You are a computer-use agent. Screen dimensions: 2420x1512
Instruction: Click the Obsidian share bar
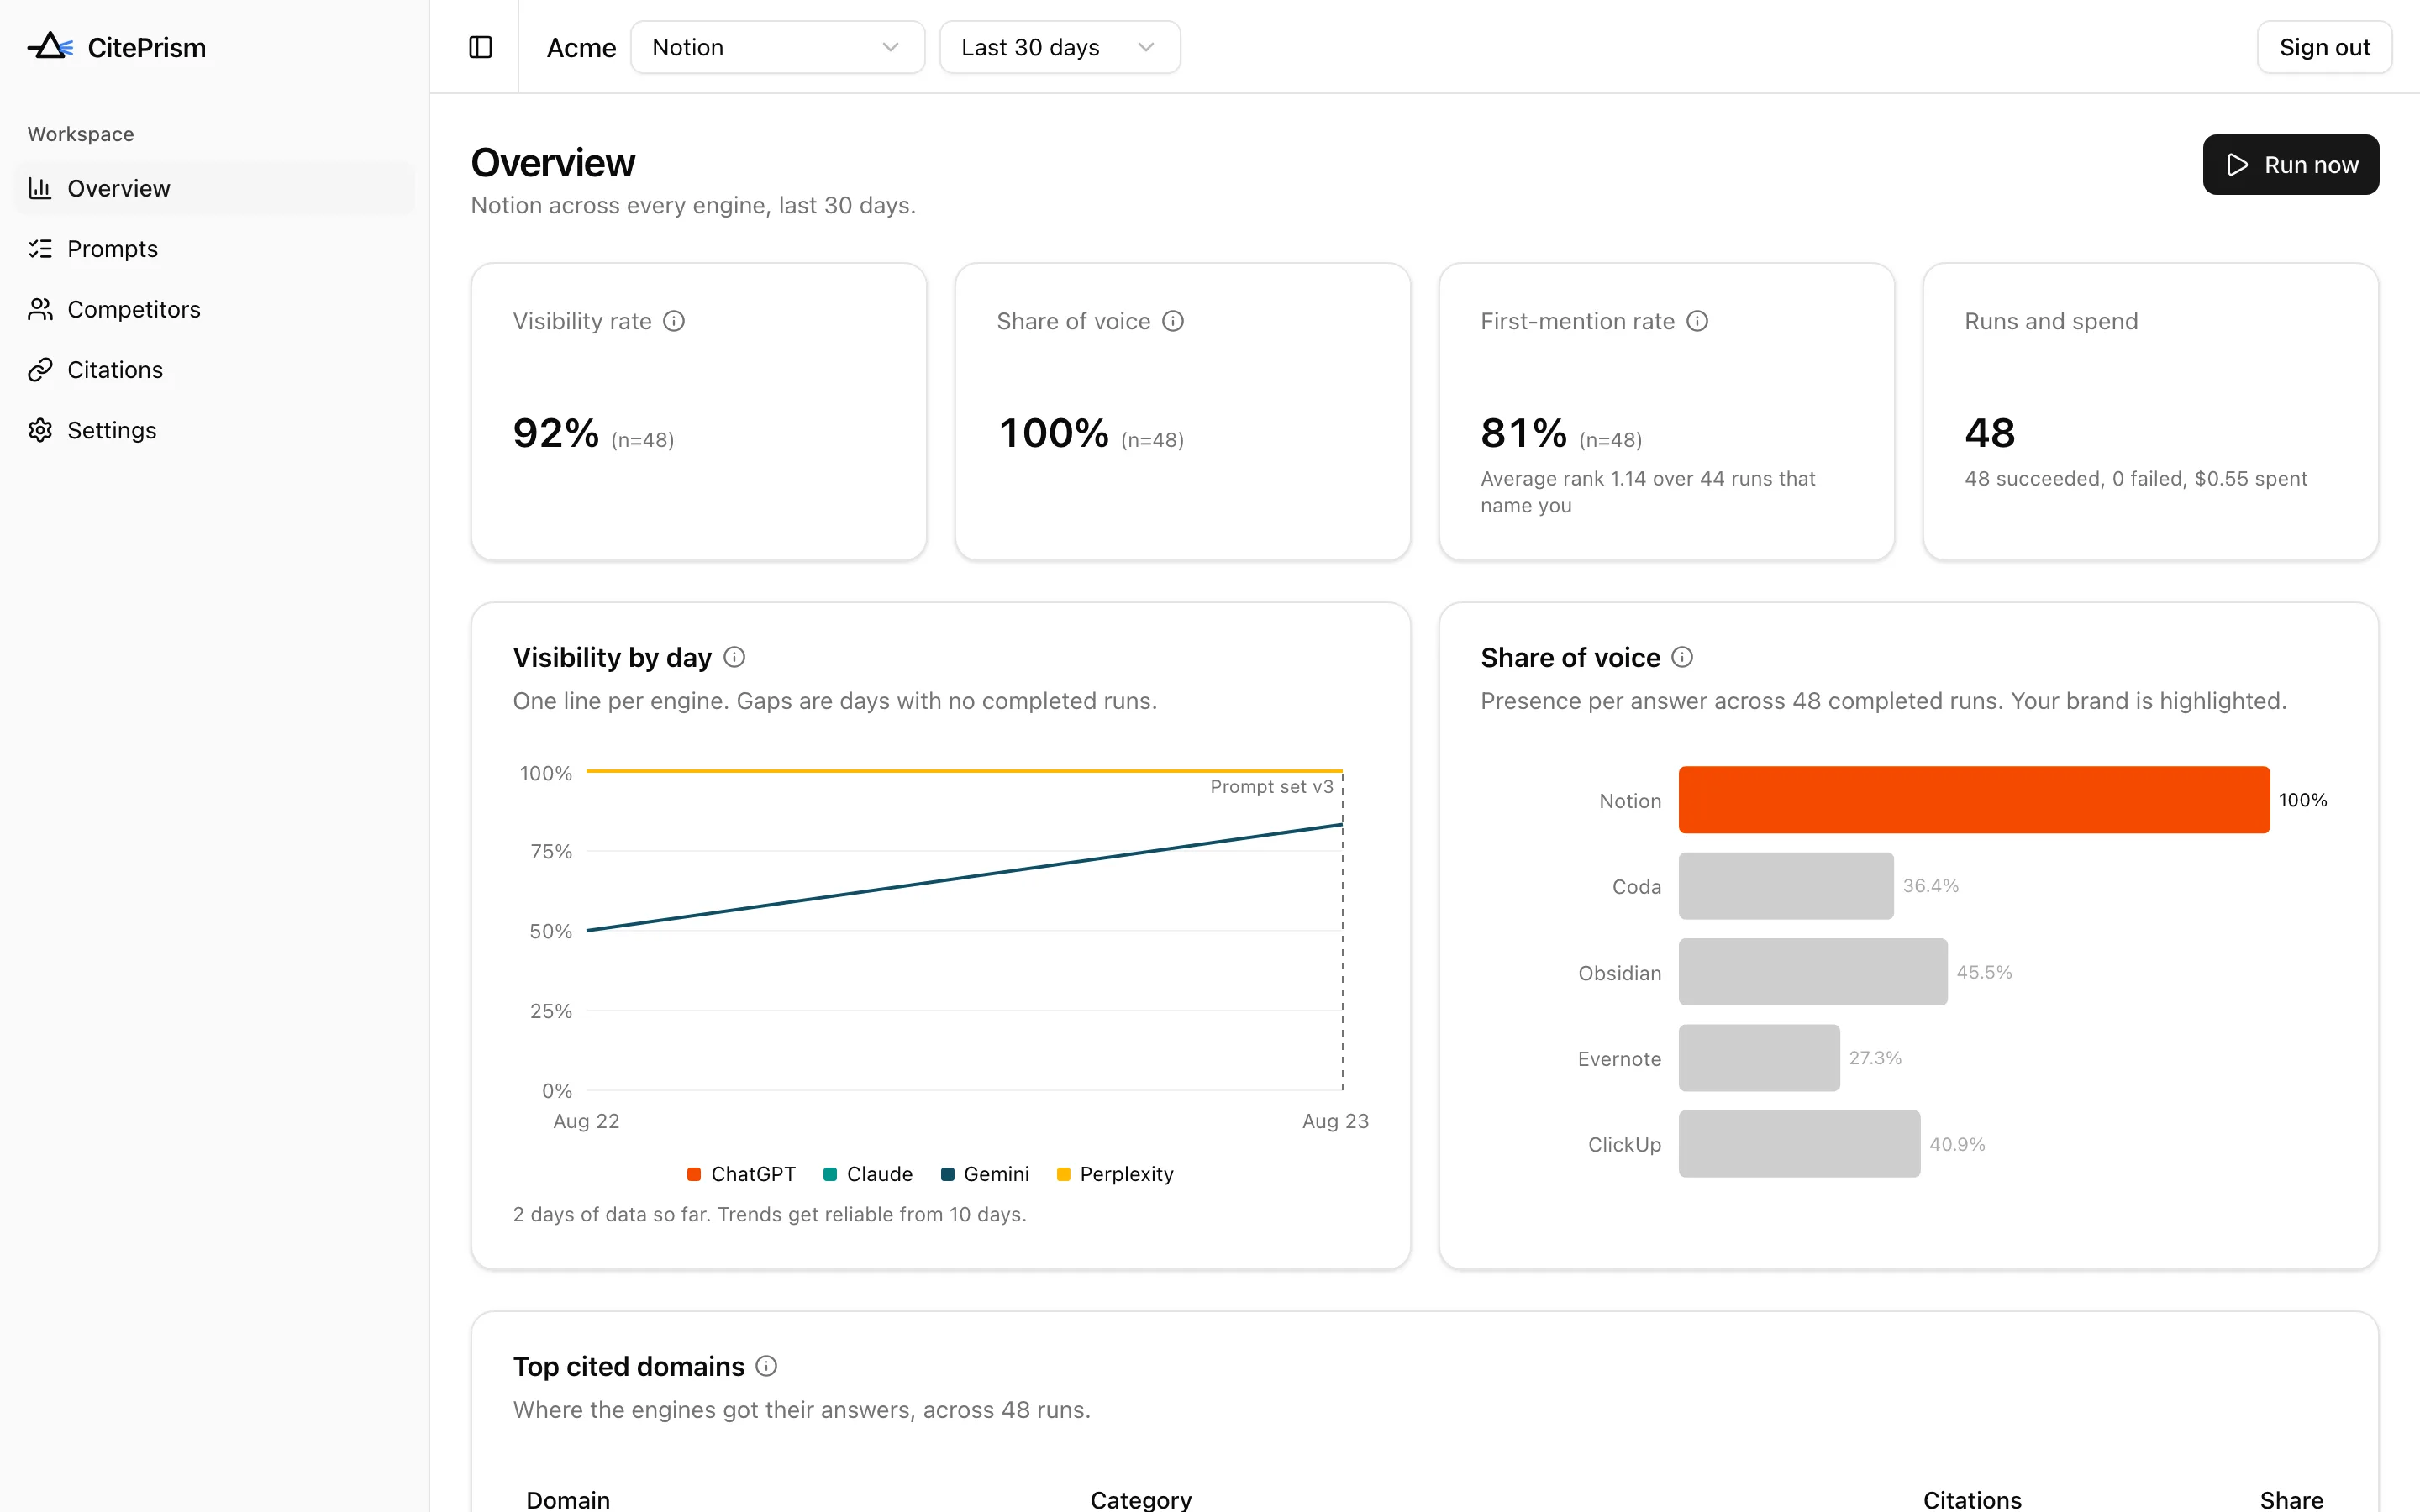(x=1813, y=972)
